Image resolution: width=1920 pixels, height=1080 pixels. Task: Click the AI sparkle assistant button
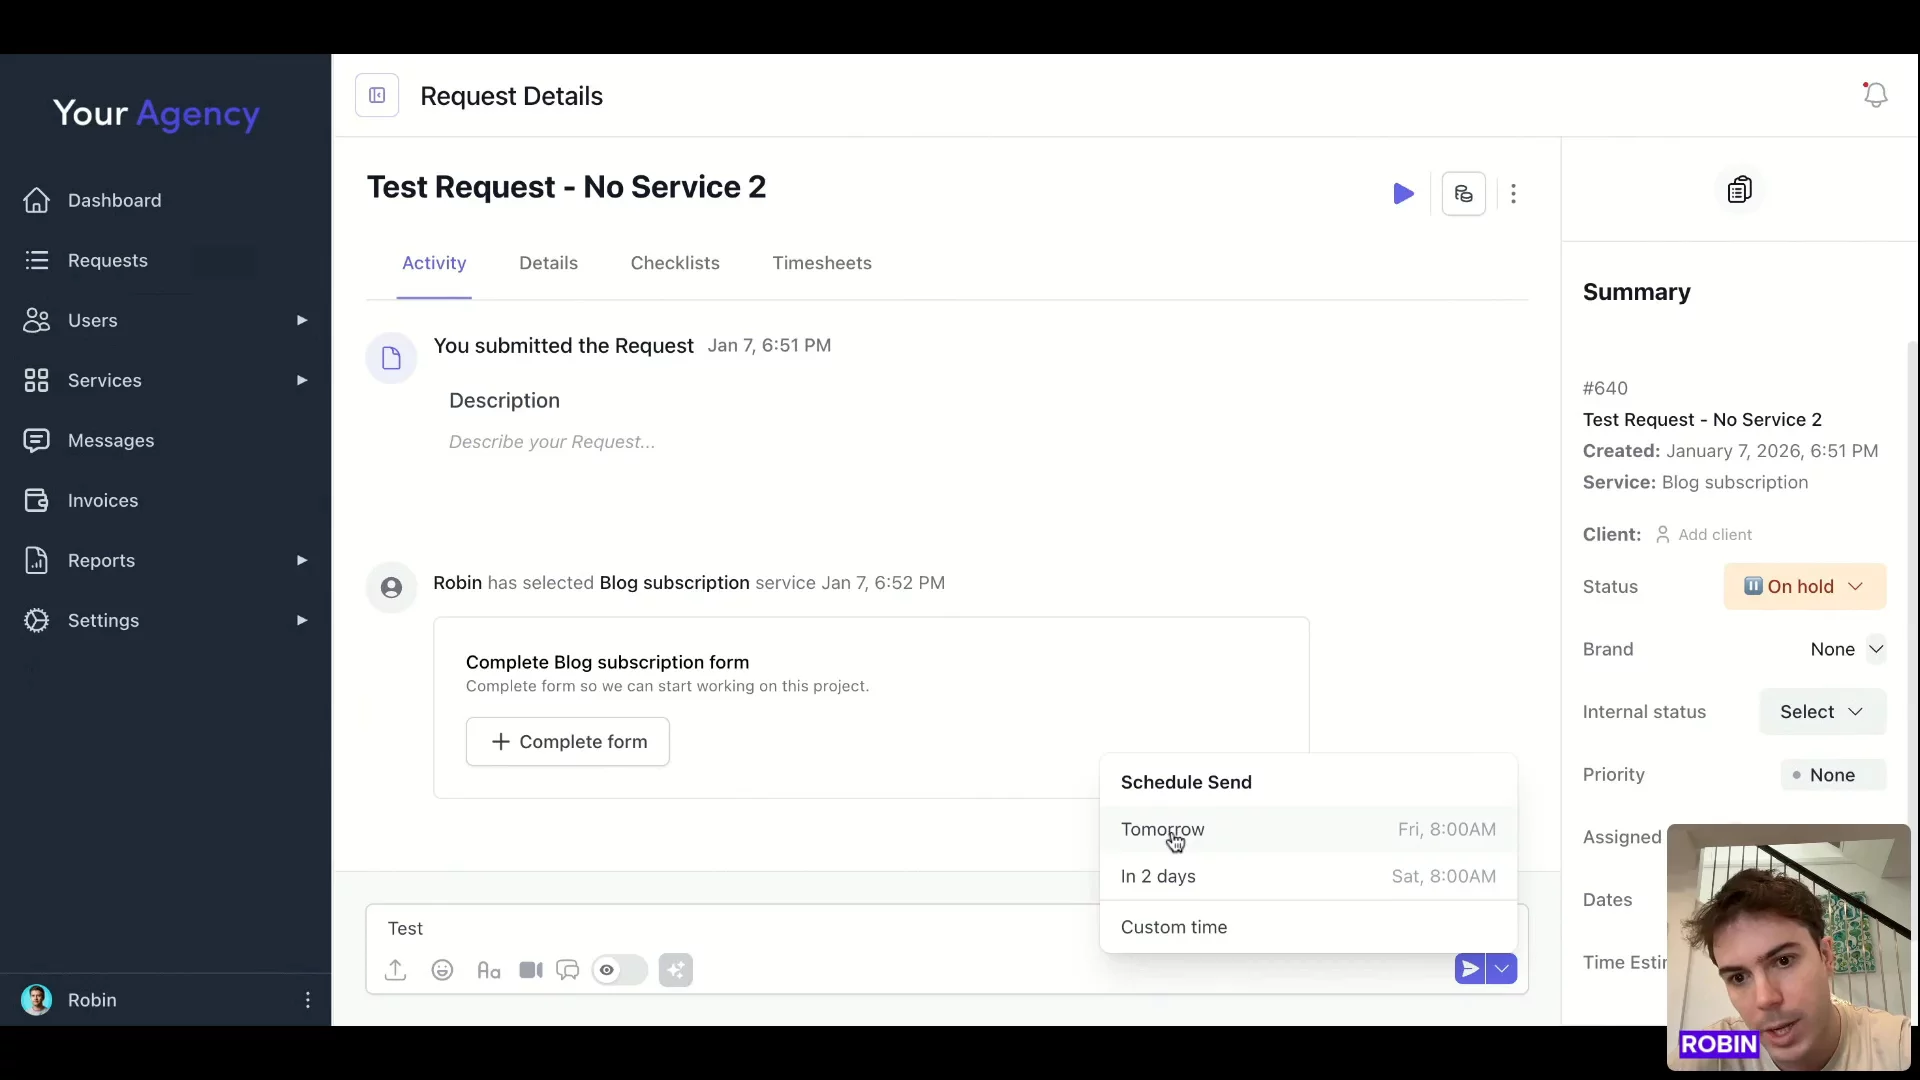(x=676, y=970)
